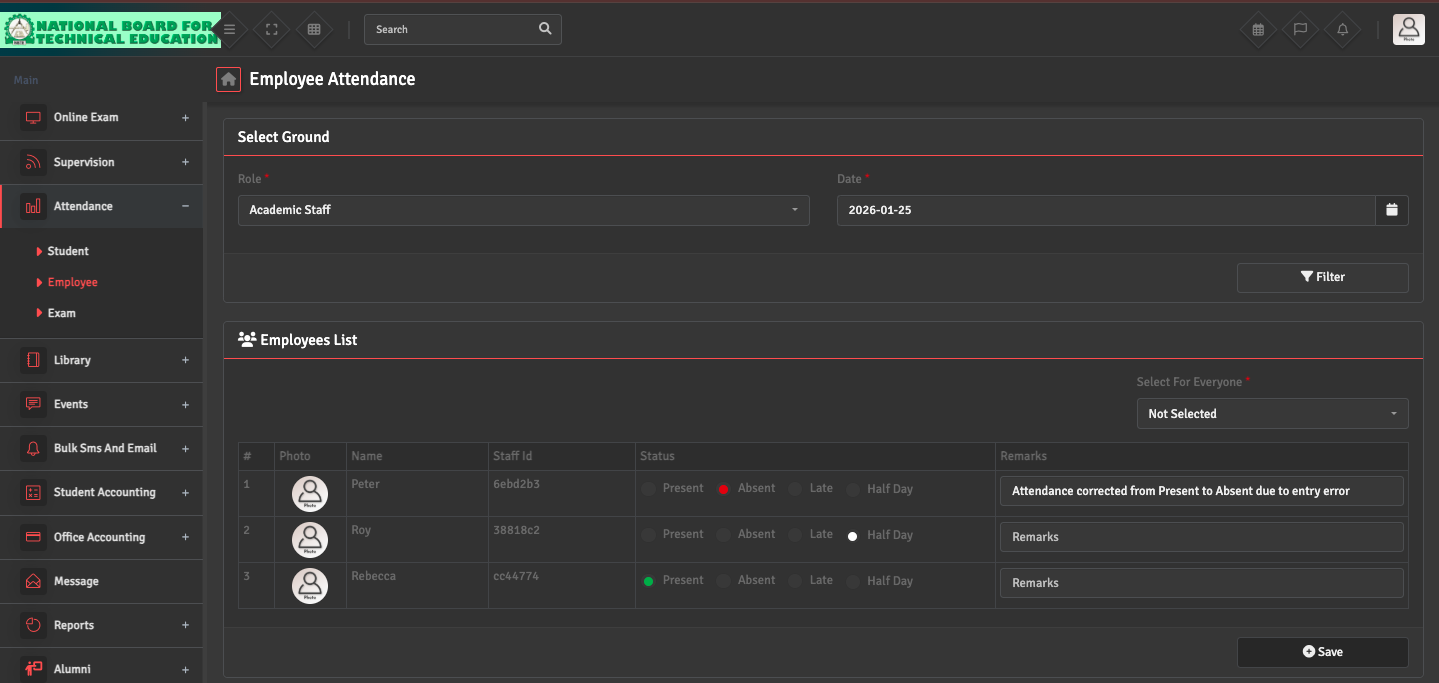Click the flag icon in header
This screenshot has width=1439, height=683.
1300,30
